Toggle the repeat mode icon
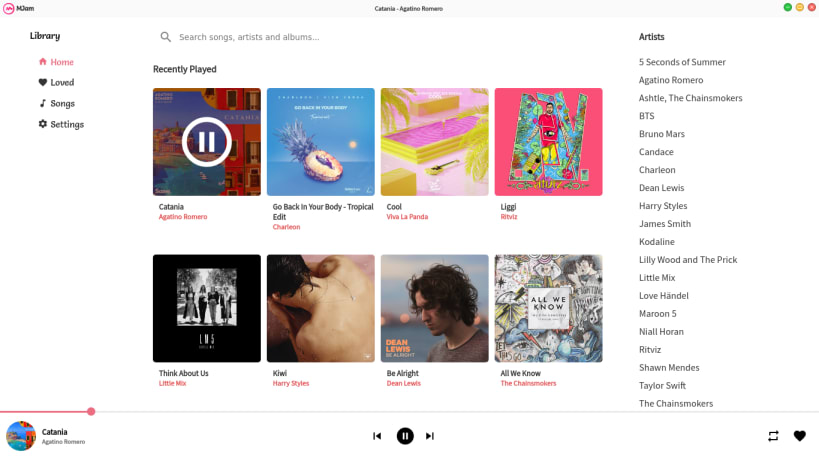819x460 pixels. pyautogui.click(x=773, y=436)
